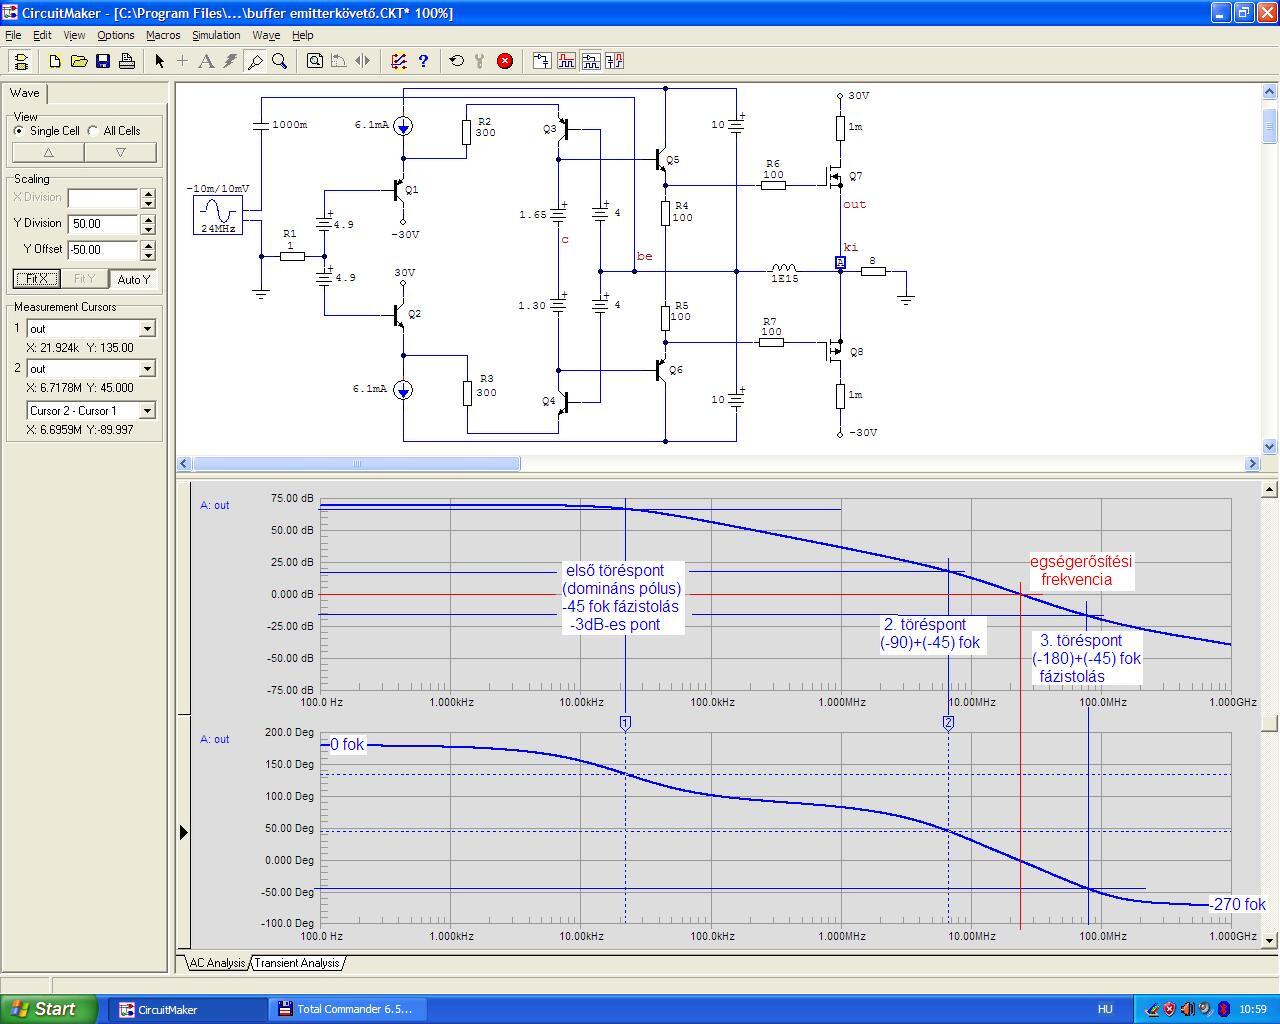
Task: Click the Y Division input field
Action: (103, 224)
